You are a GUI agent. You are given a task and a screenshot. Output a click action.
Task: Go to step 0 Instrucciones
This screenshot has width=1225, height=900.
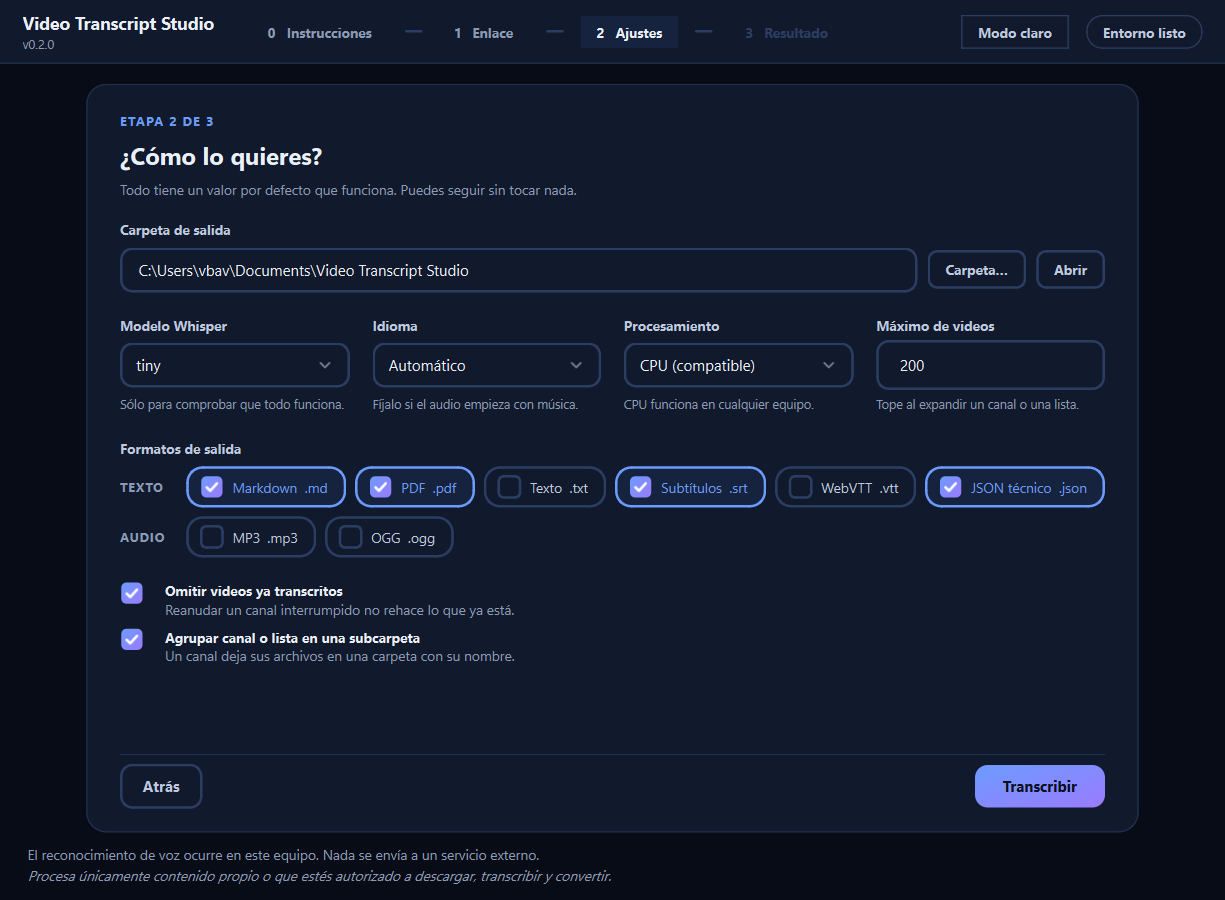tap(320, 33)
